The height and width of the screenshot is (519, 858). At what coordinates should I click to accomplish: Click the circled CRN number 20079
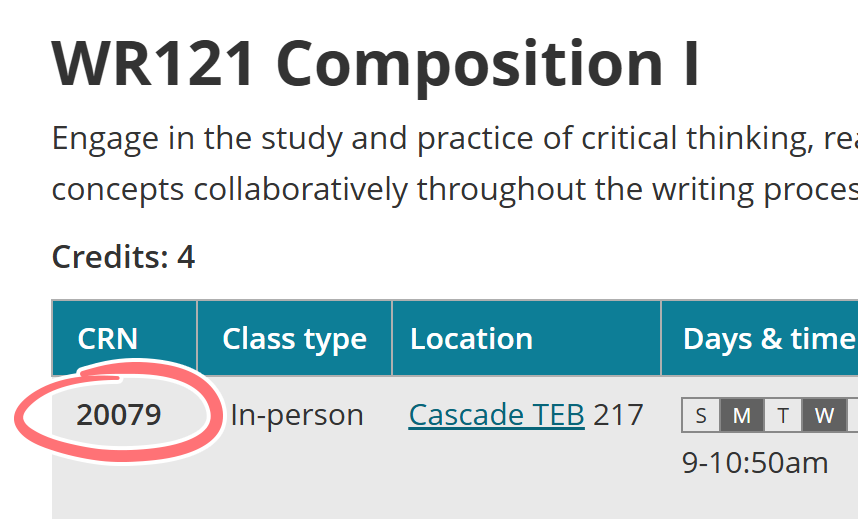coord(119,414)
